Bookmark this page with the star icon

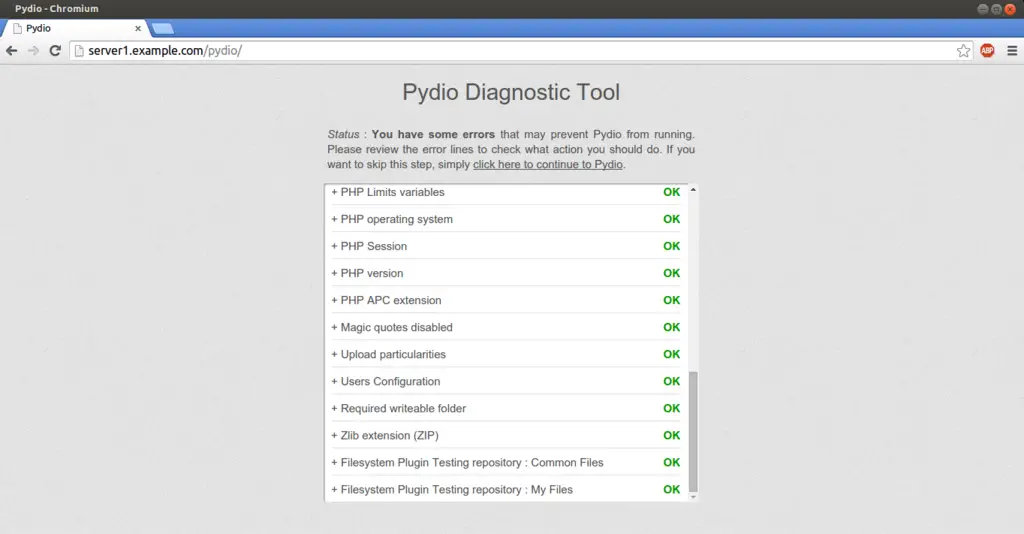(x=963, y=51)
